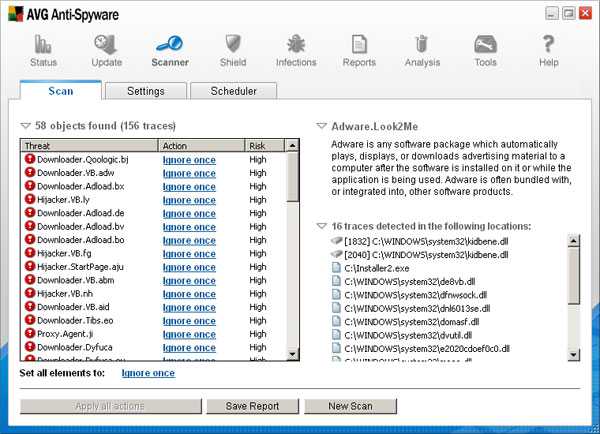The width and height of the screenshot is (600, 434).
Task: Click the Save Report button
Action: pyautogui.click(x=253, y=406)
